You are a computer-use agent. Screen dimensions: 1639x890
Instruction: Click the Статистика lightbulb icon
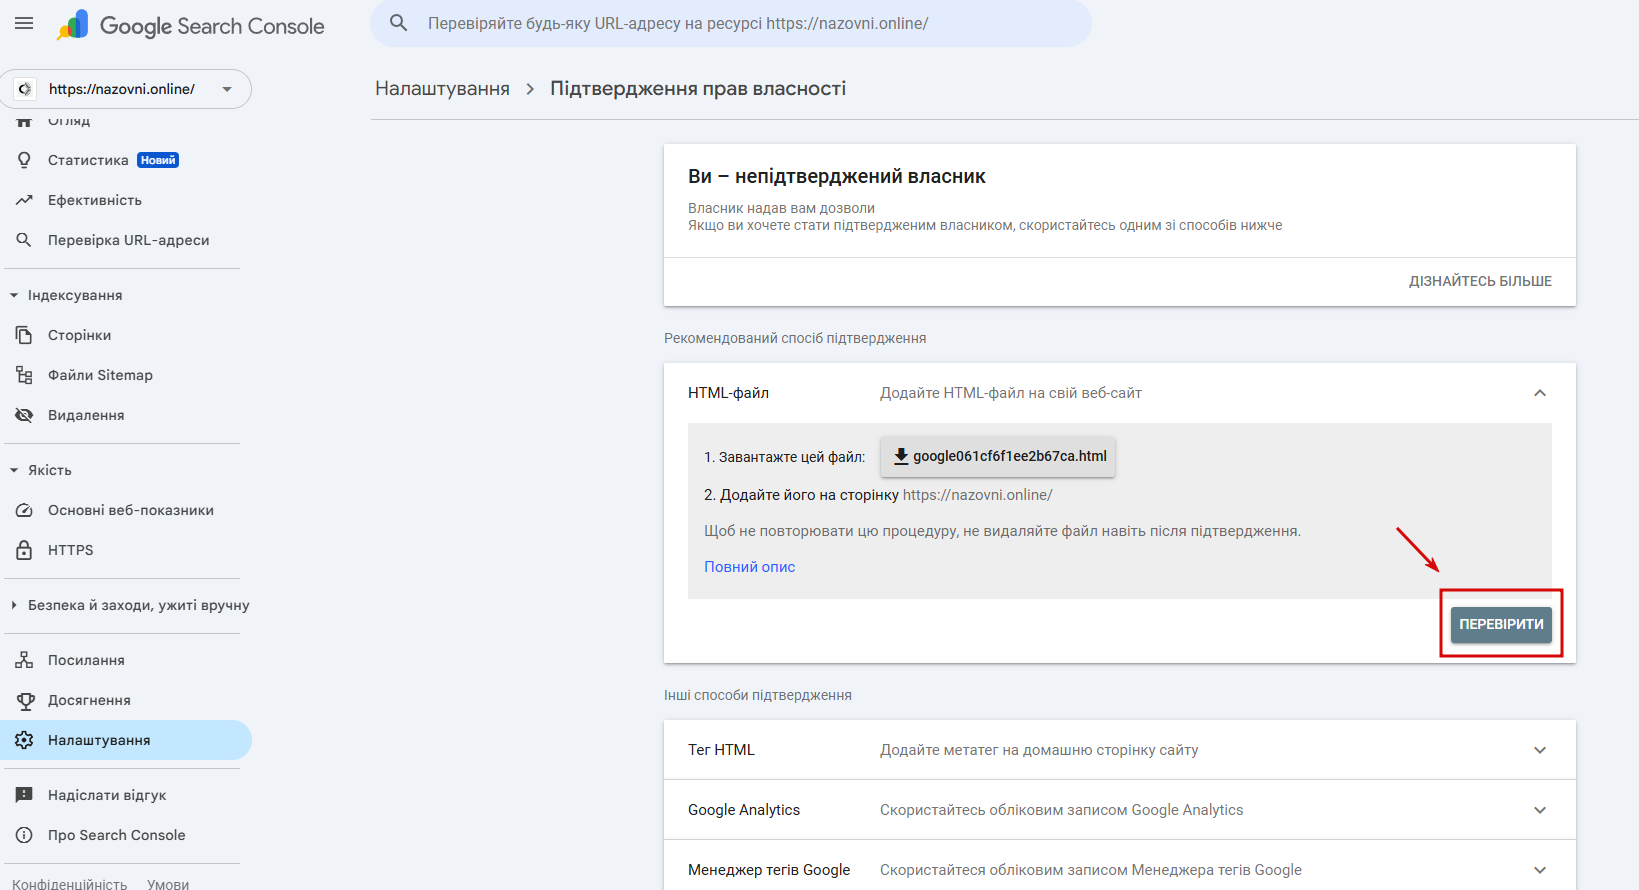[x=24, y=160]
